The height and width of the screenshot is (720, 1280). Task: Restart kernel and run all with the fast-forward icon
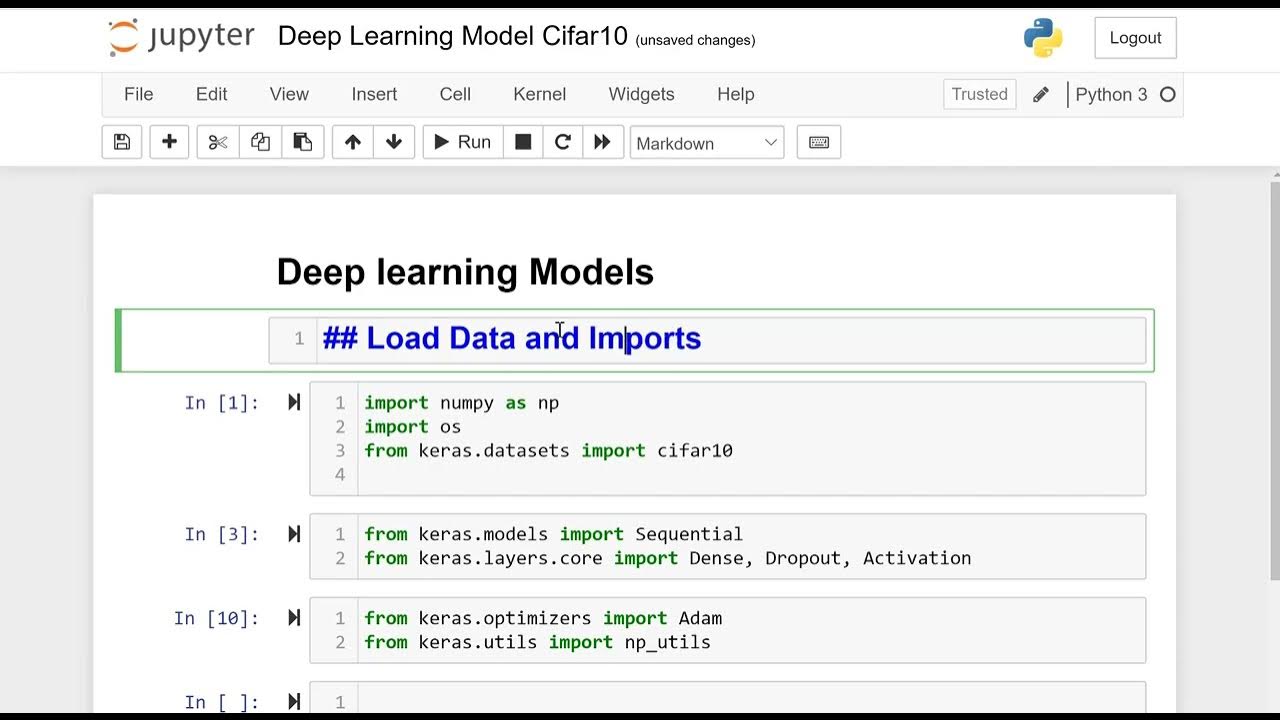pyautogui.click(x=602, y=142)
